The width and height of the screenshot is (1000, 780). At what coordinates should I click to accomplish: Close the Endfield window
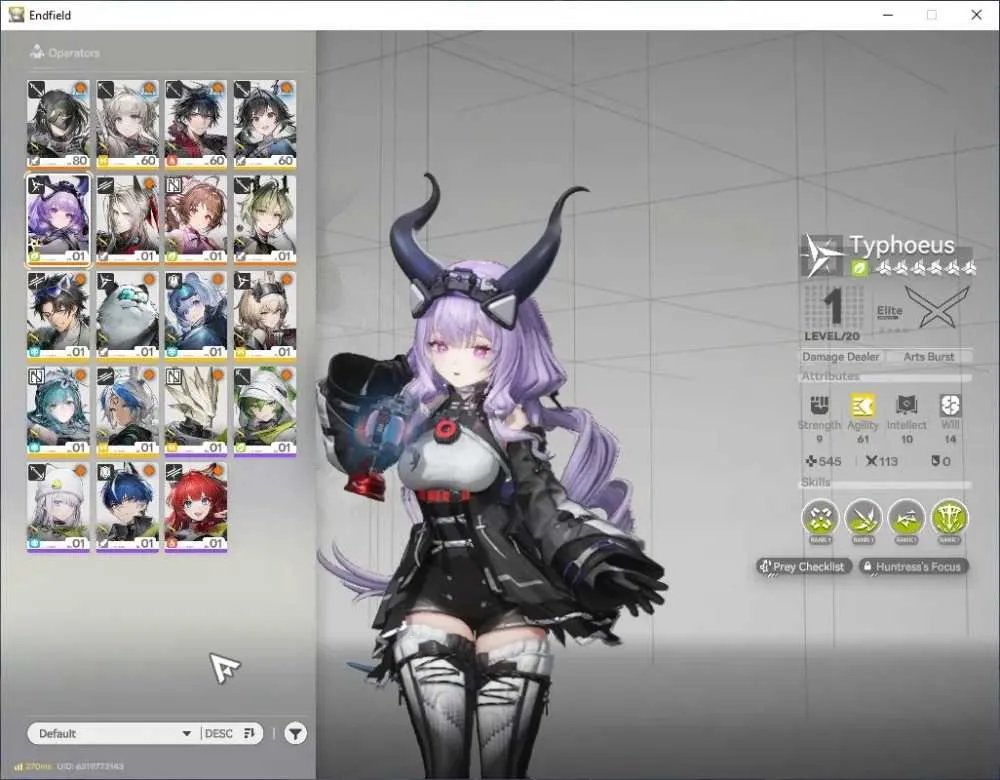click(x=976, y=15)
